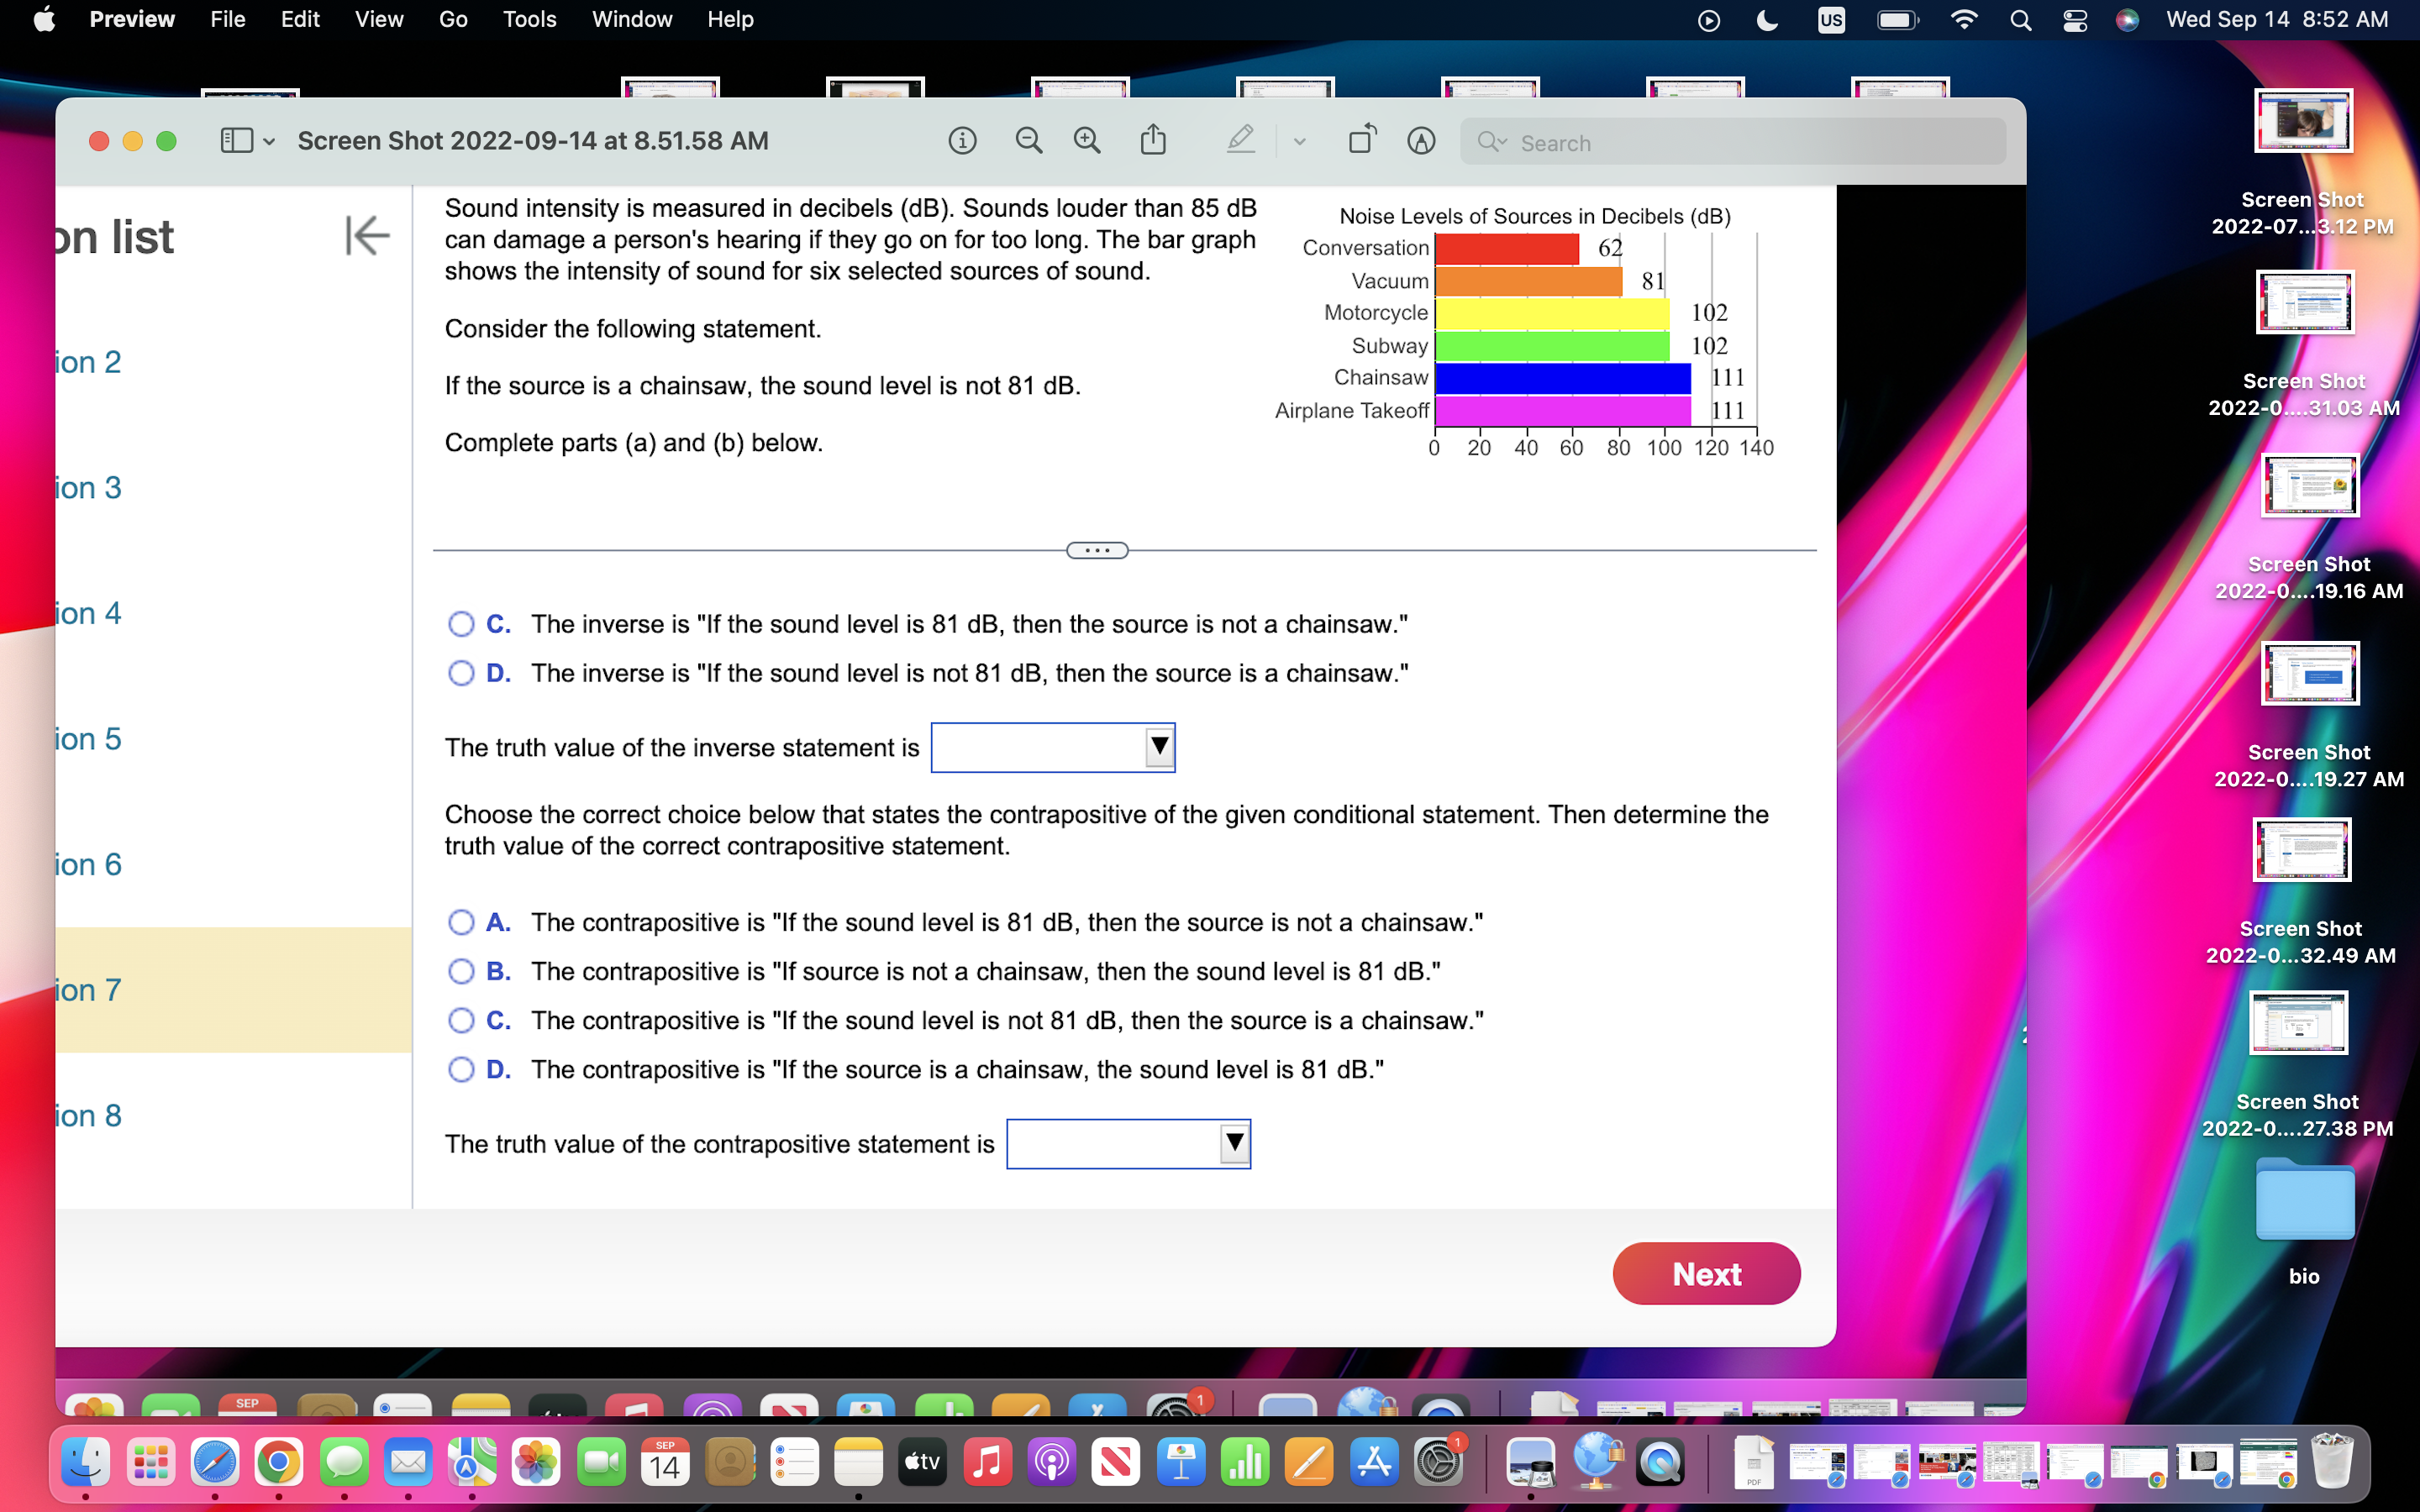2420x1512 pixels.
Task: Open the Tools menu
Action: coord(529,19)
